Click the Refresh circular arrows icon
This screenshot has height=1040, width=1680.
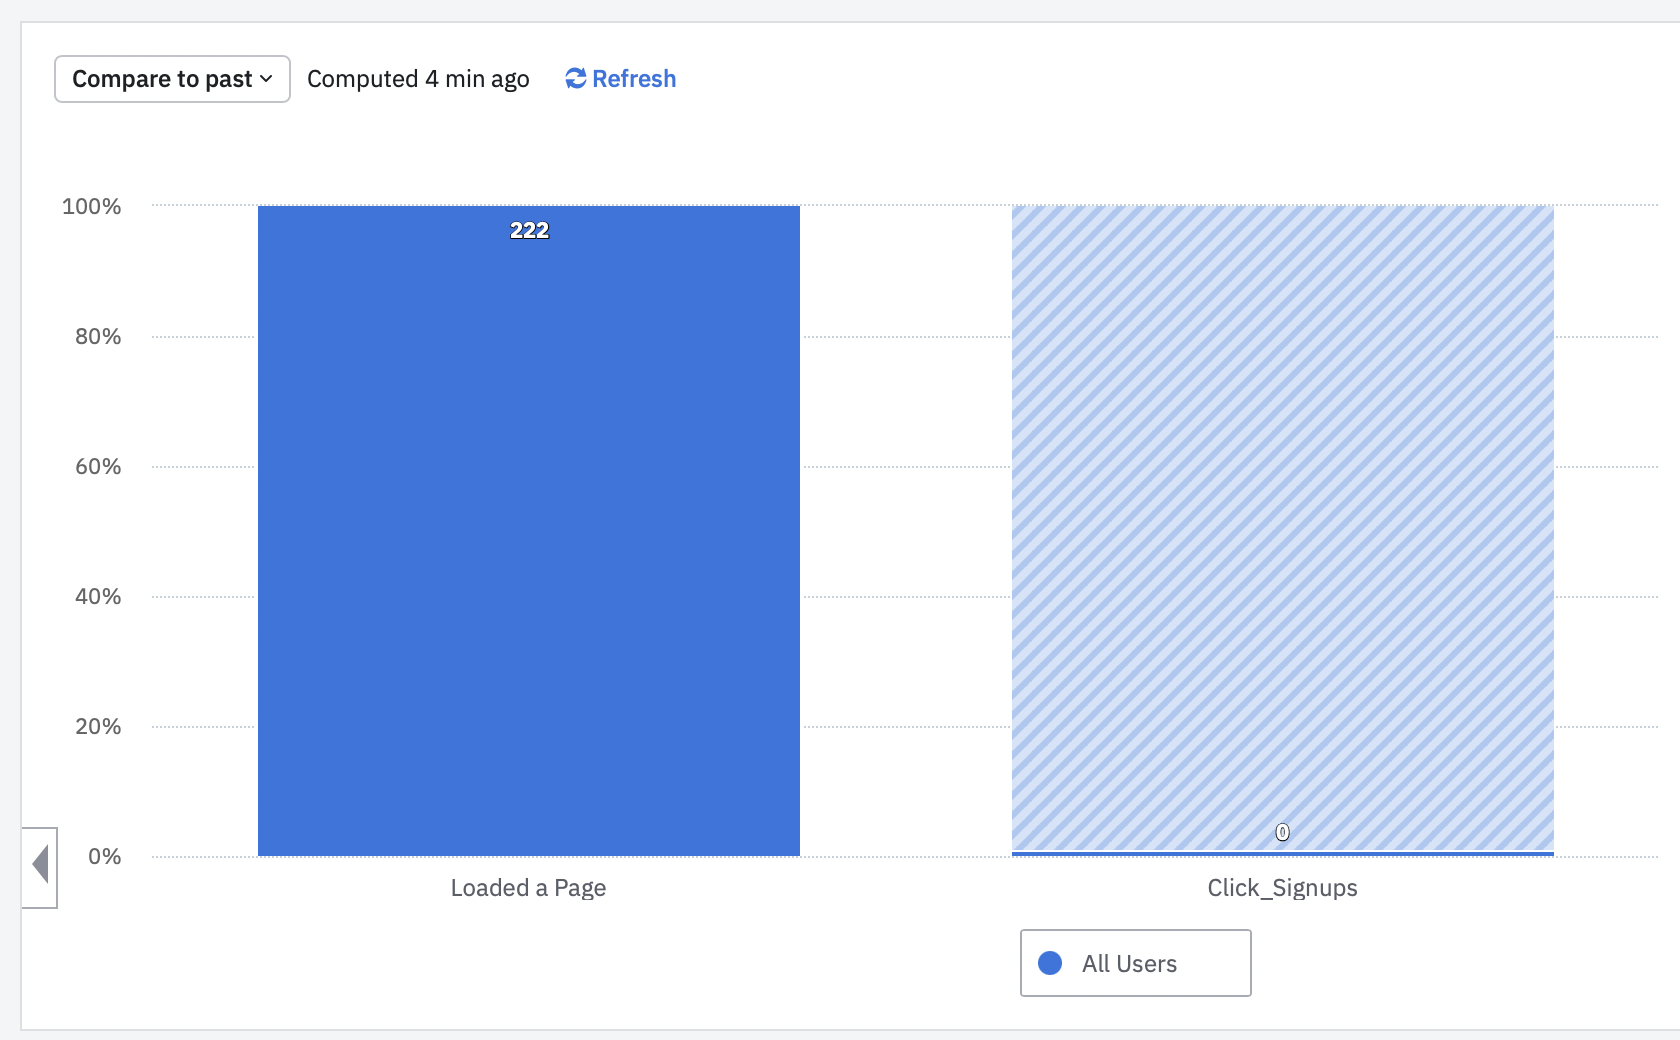(x=575, y=78)
